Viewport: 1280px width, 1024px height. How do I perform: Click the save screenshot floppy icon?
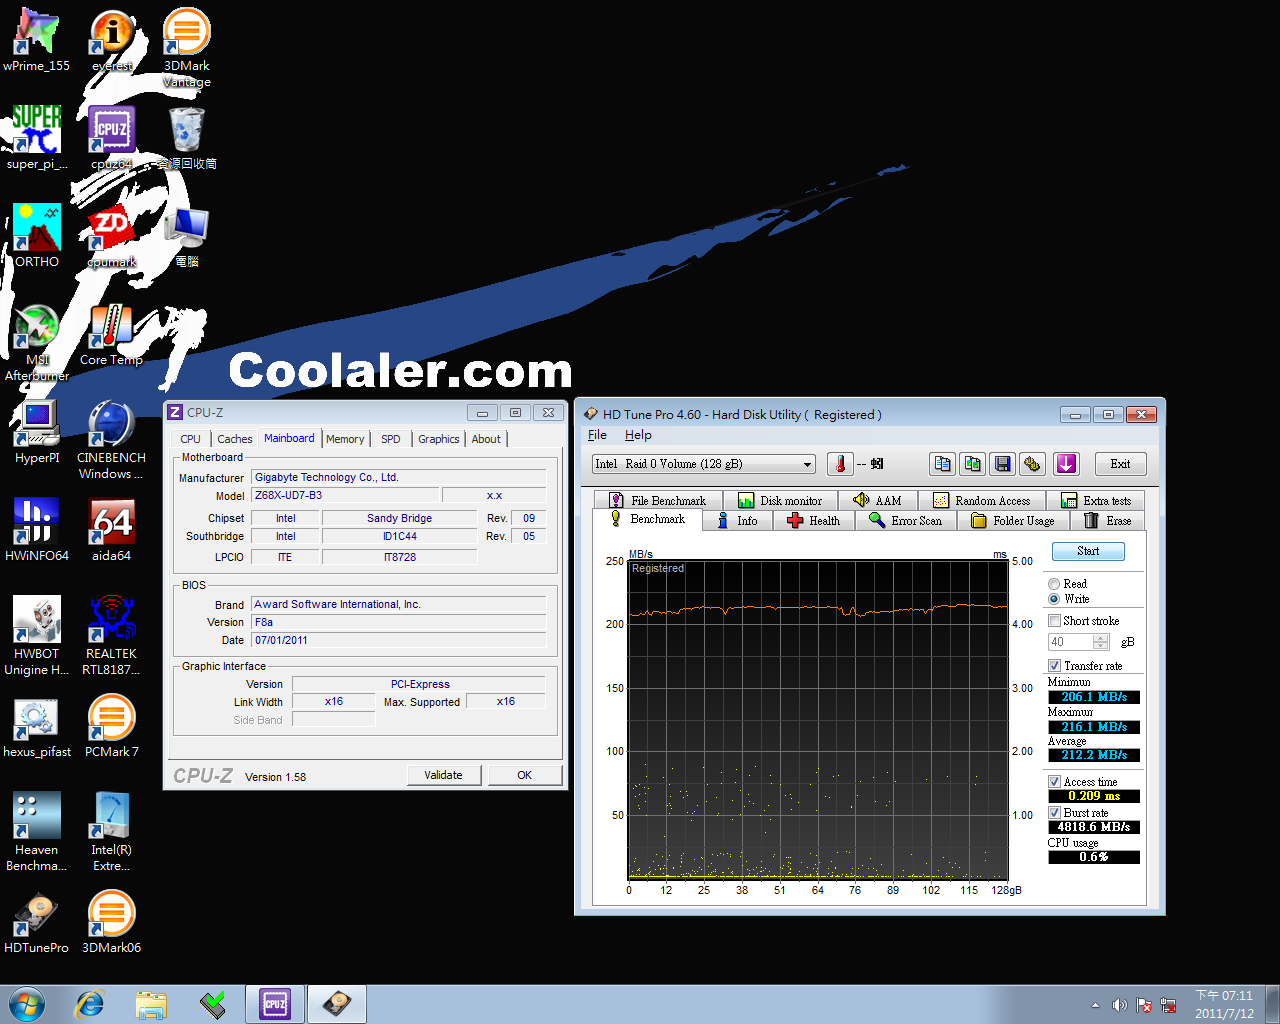[1002, 464]
